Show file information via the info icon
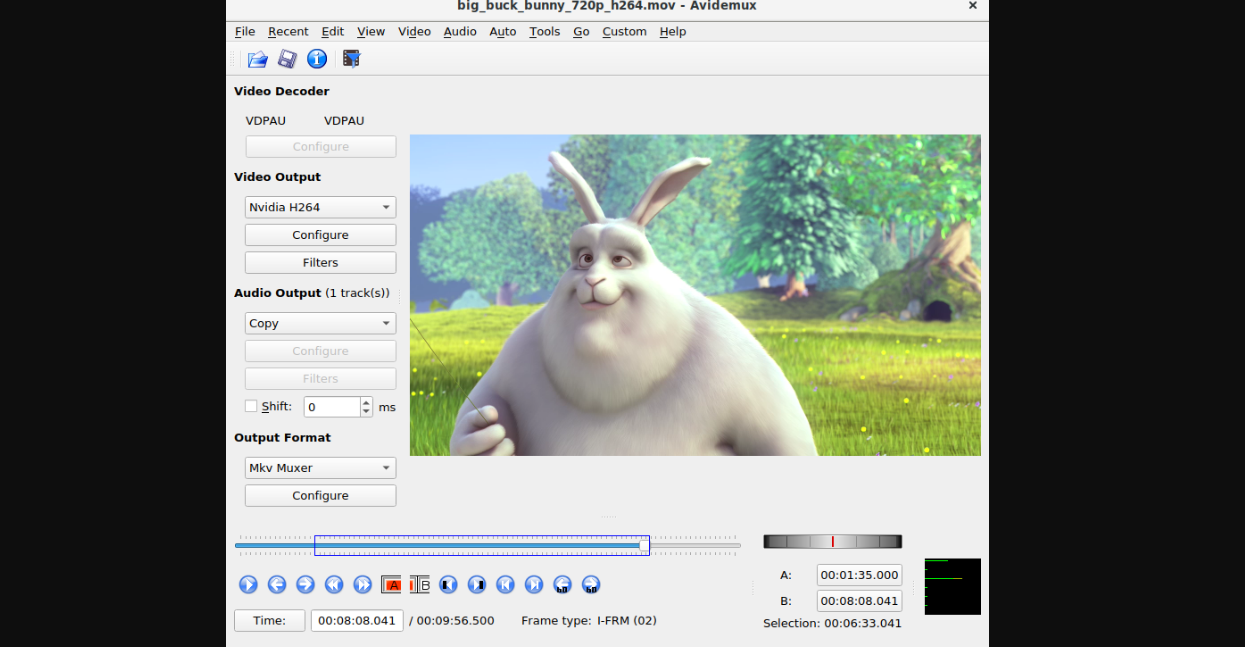 [x=317, y=59]
